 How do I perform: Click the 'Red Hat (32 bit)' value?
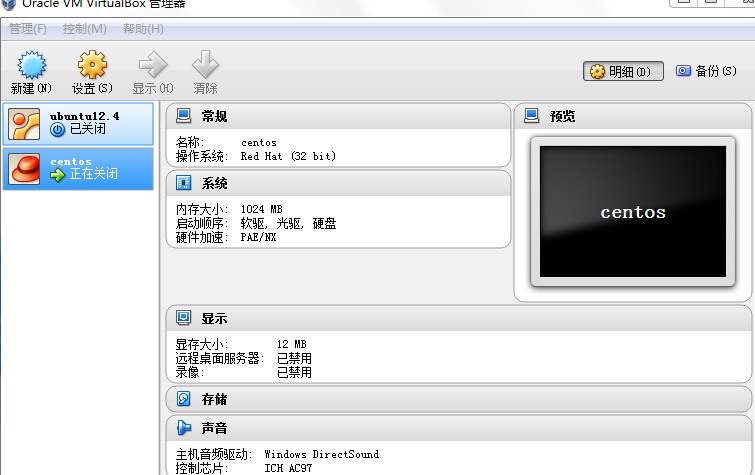click(288, 156)
